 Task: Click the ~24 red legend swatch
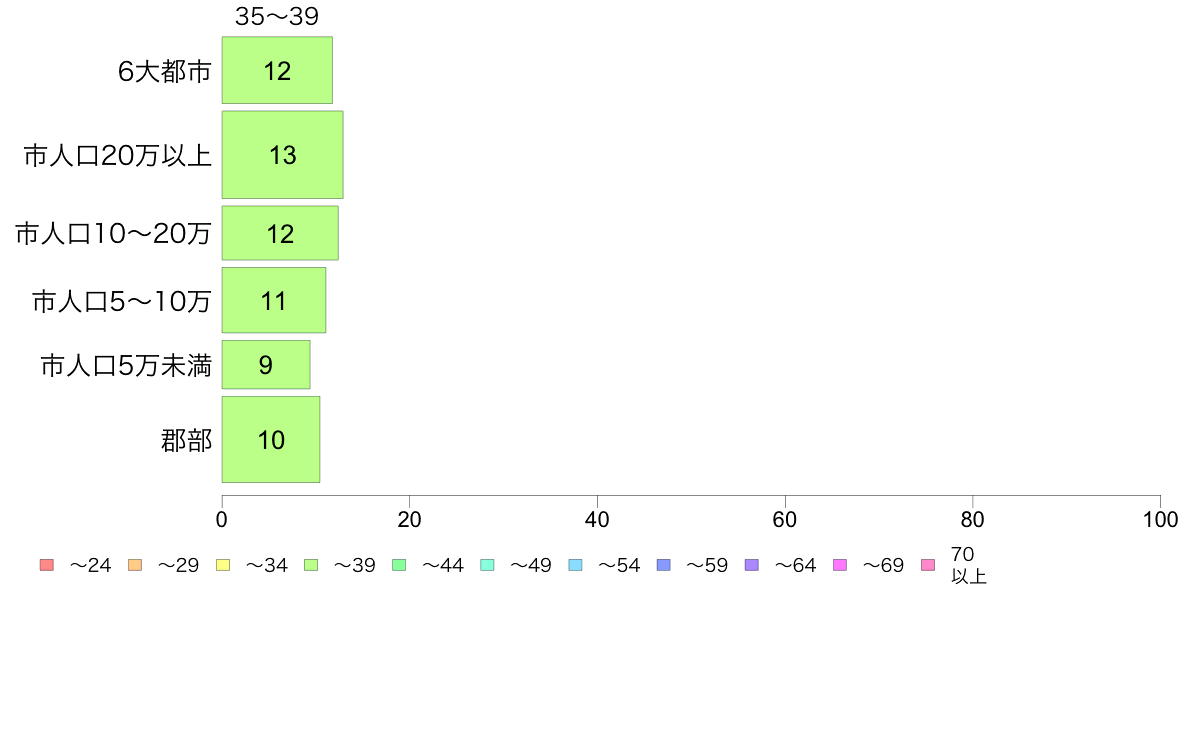(x=47, y=565)
